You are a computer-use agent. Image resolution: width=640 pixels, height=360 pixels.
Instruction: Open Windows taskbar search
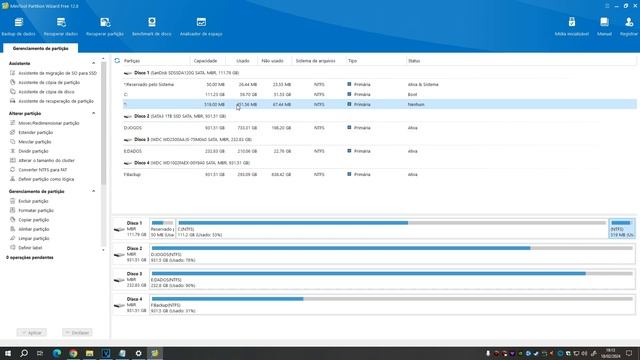[x=24, y=353]
